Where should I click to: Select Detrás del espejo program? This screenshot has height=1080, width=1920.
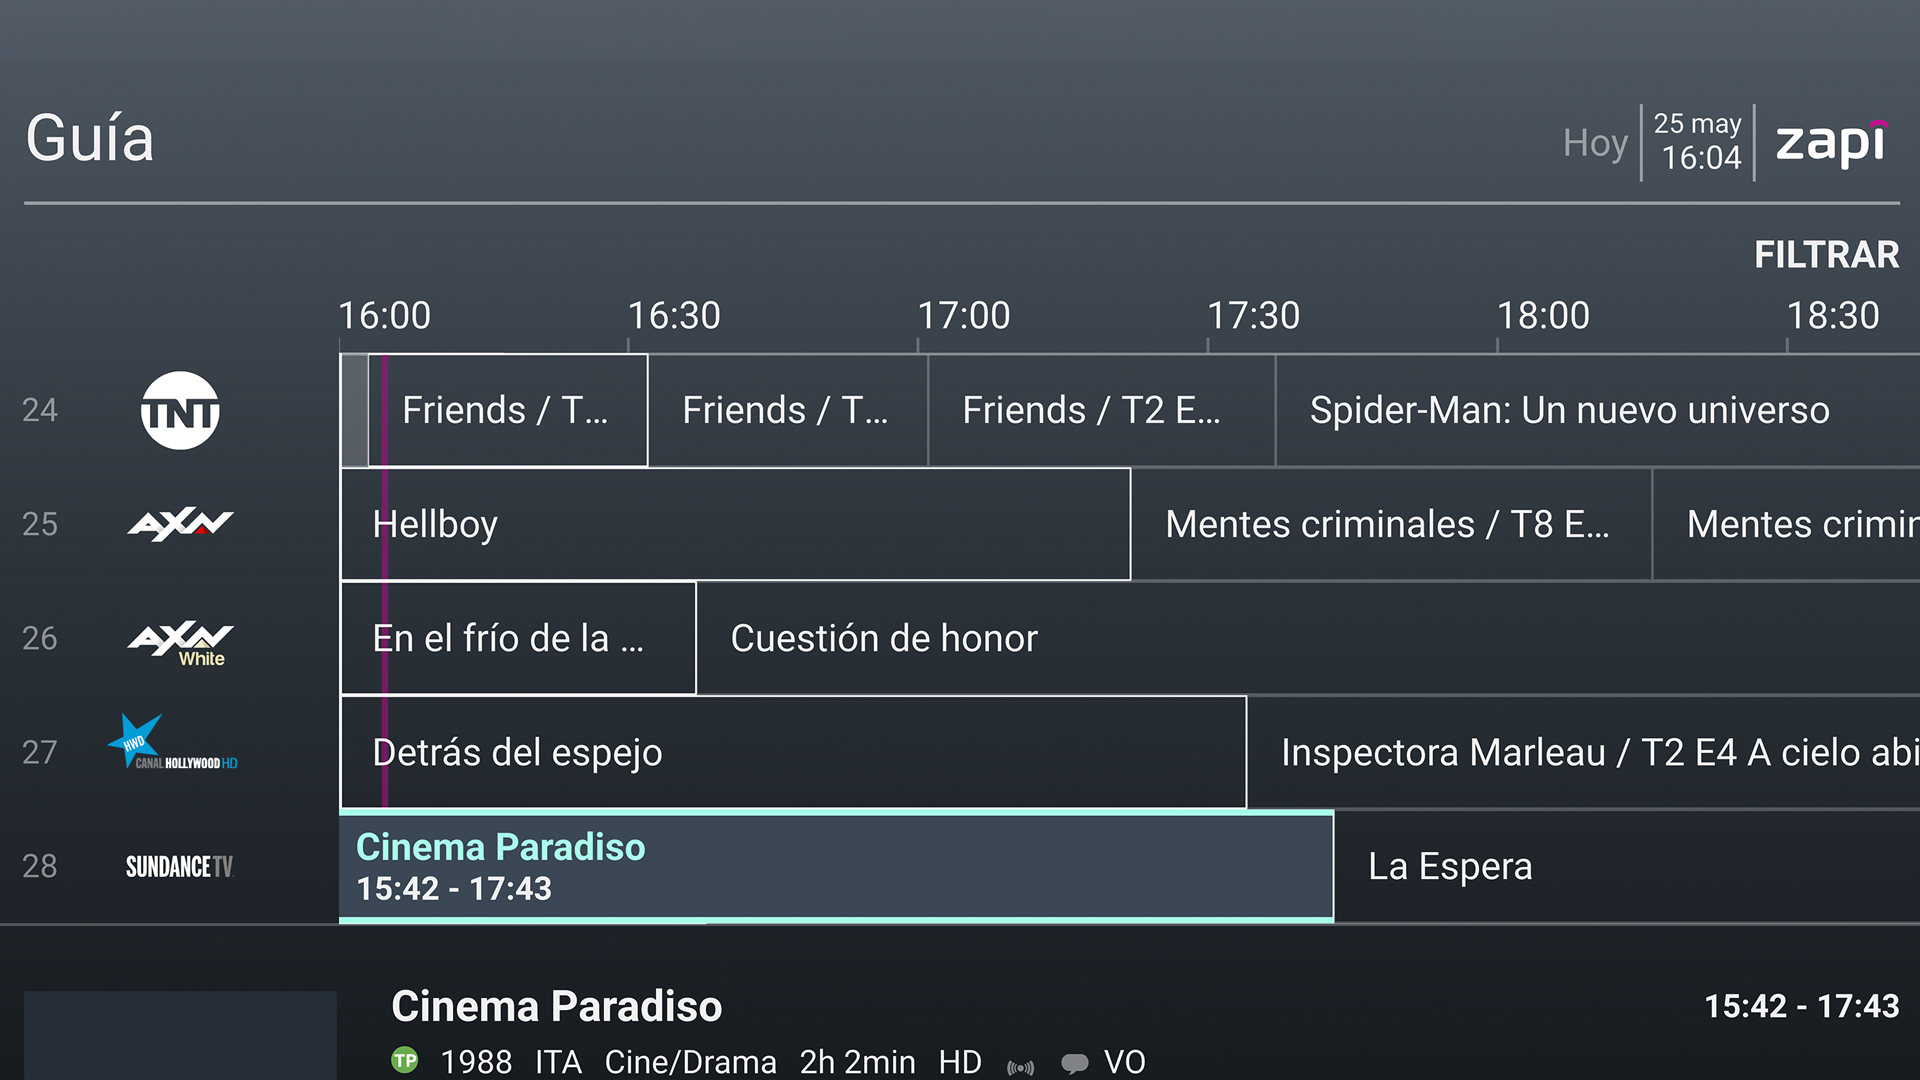[793, 752]
